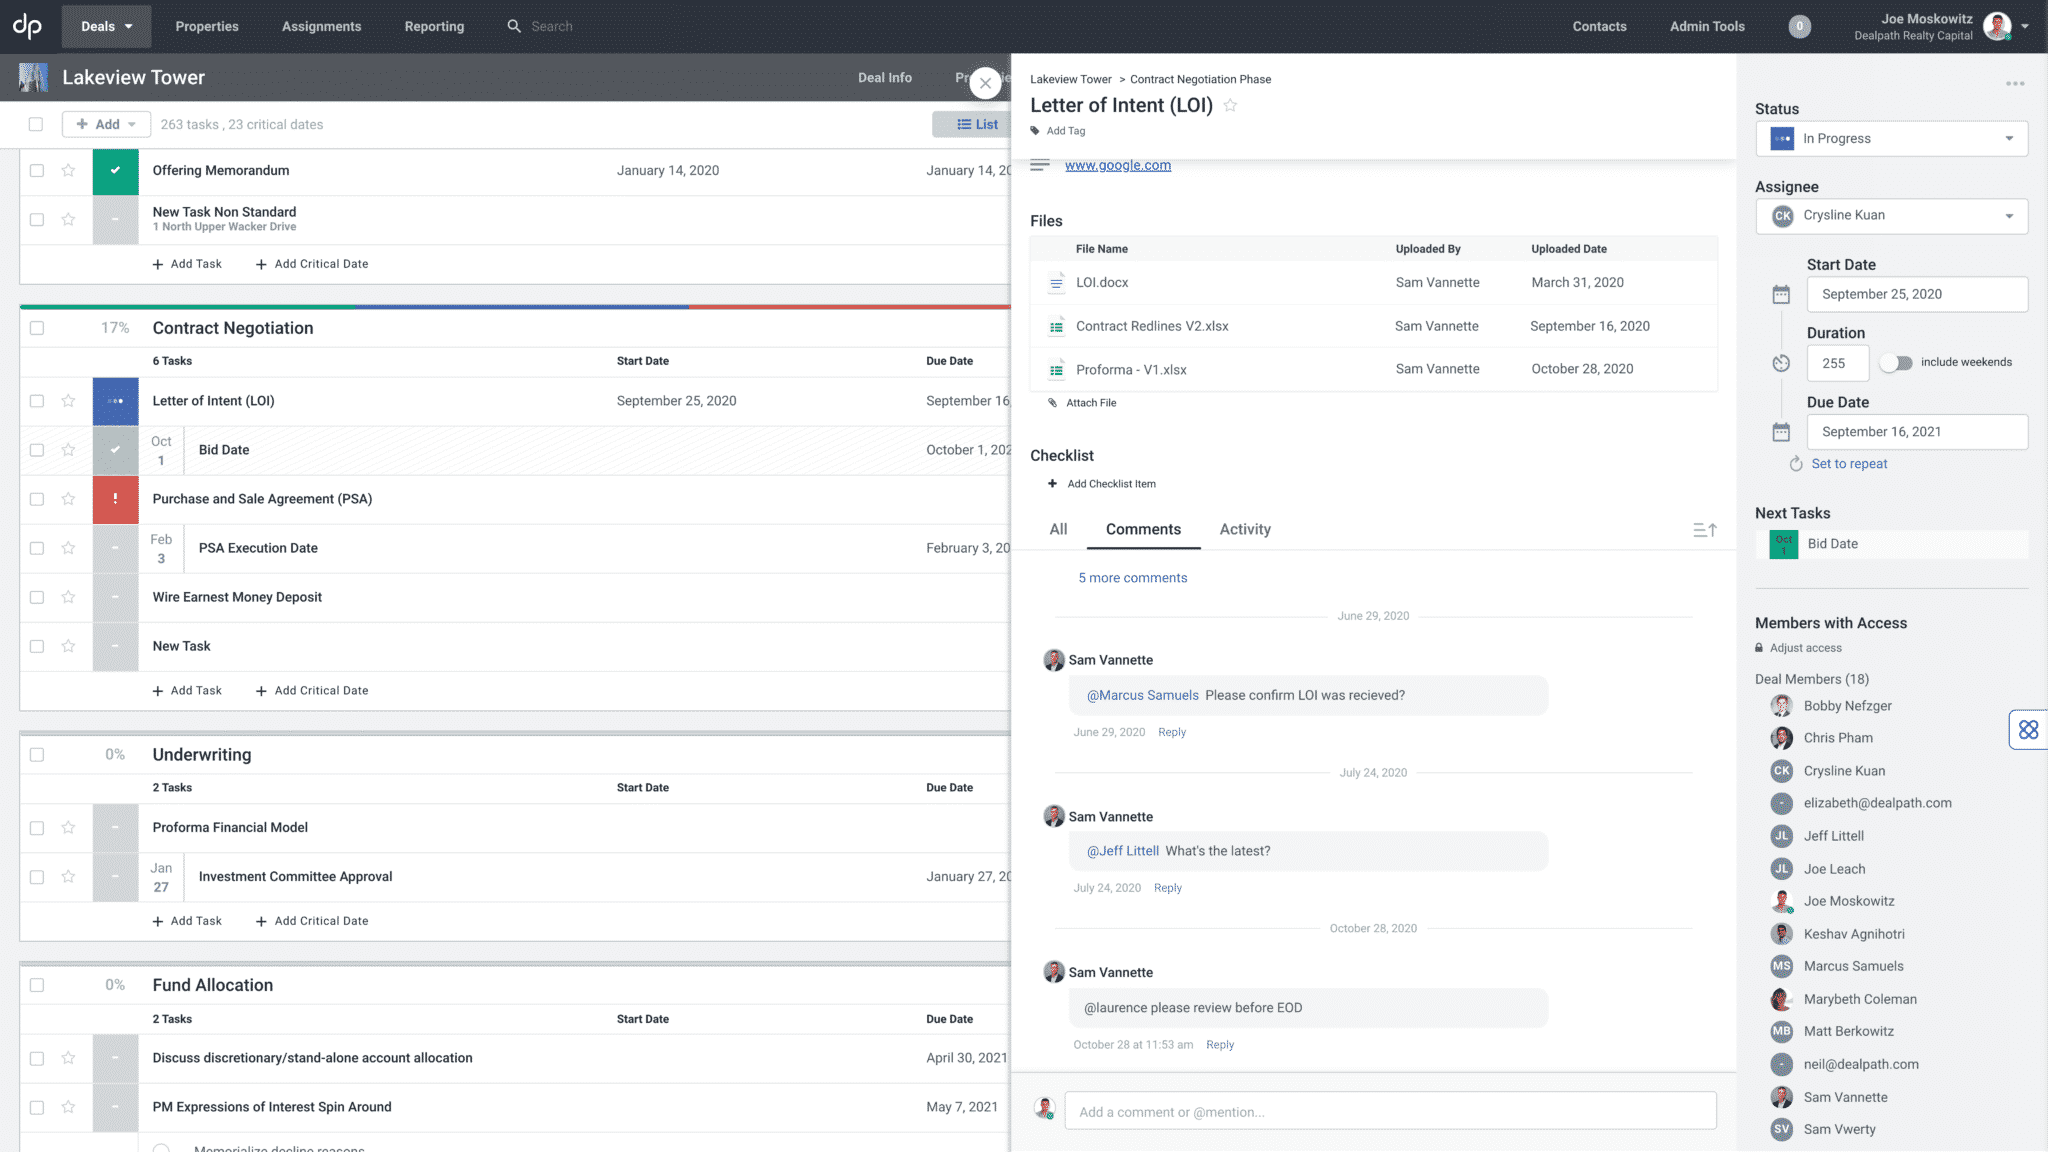The width and height of the screenshot is (2048, 1152).
Task: Expand the Deals menu in the navigation bar
Action: point(105,26)
